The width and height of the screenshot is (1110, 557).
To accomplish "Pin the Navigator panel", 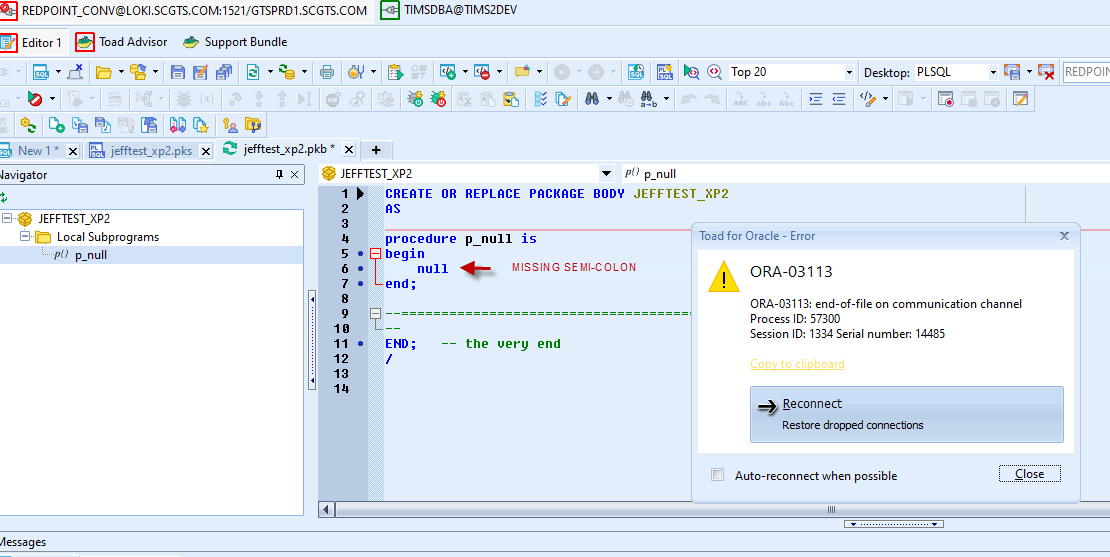I will [x=279, y=175].
